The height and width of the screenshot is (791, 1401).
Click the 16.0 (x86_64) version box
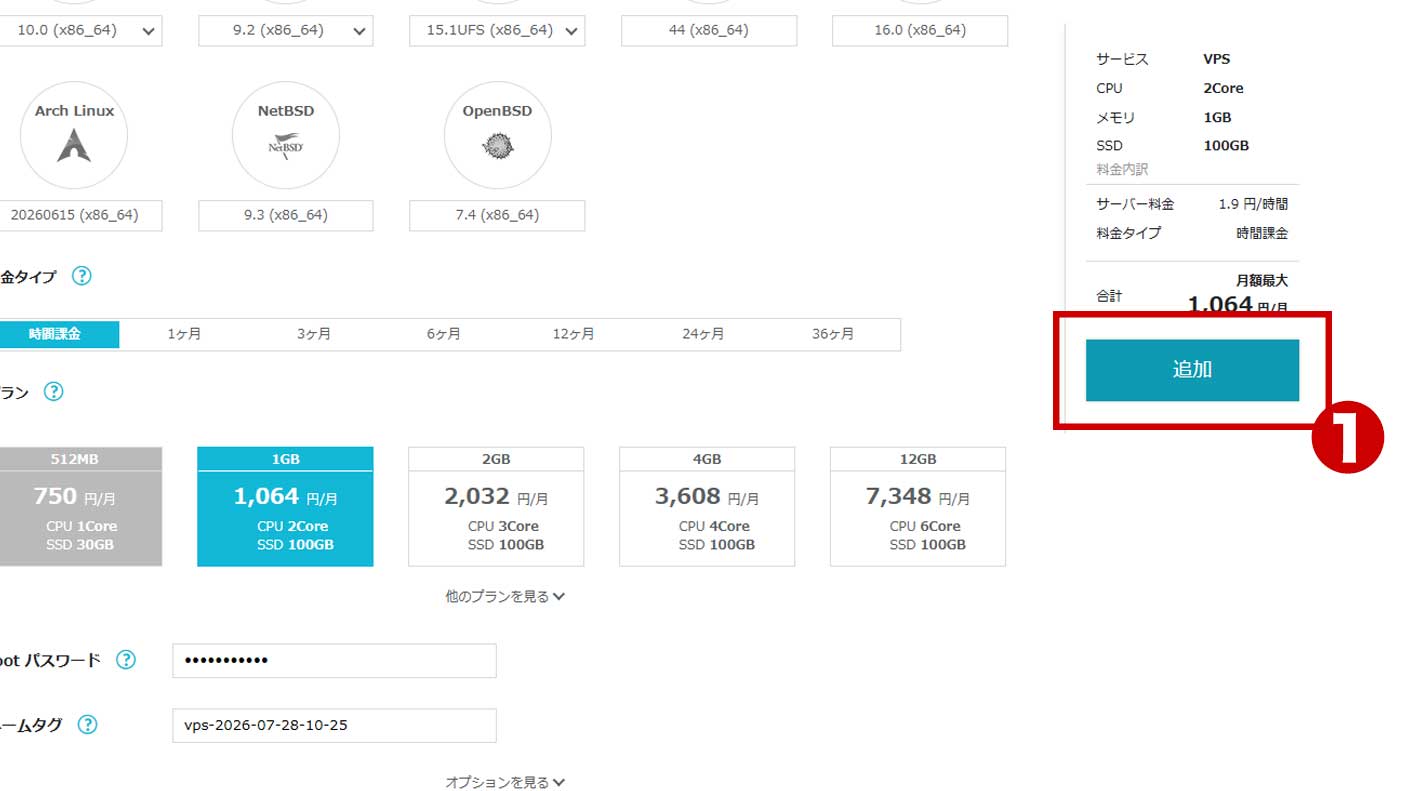(x=920, y=30)
